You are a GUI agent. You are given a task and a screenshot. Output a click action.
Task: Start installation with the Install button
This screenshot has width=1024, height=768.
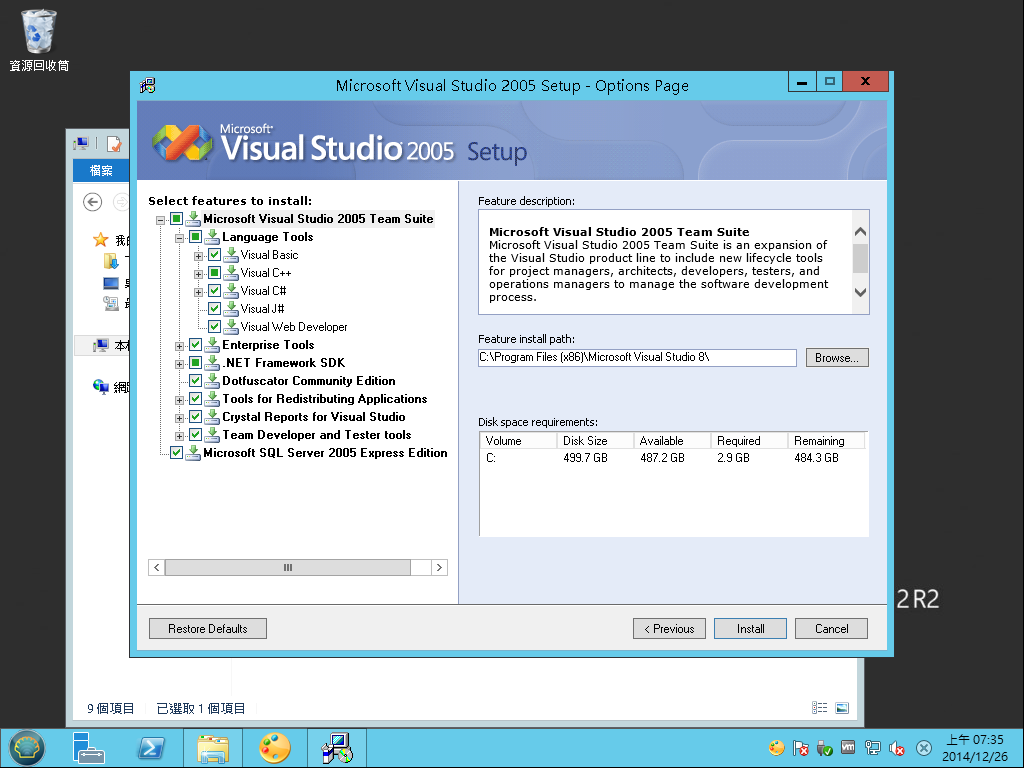tap(750, 629)
